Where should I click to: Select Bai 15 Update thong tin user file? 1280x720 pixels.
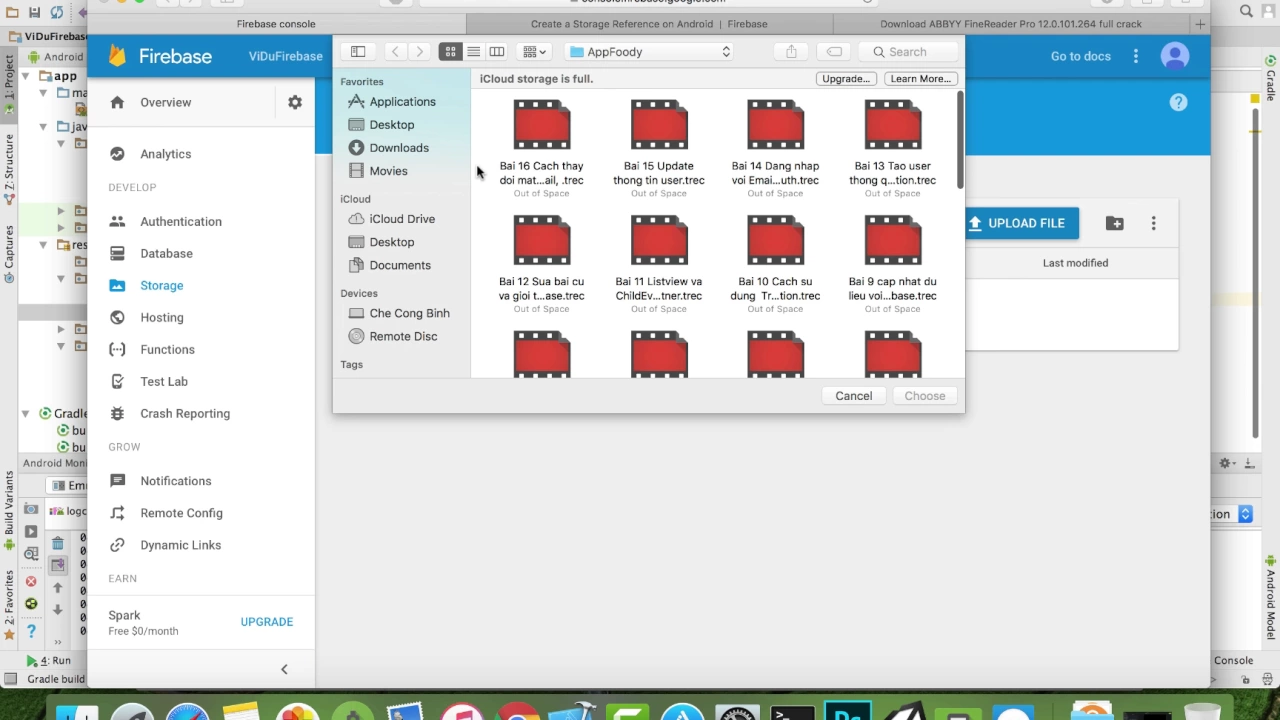(x=658, y=147)
